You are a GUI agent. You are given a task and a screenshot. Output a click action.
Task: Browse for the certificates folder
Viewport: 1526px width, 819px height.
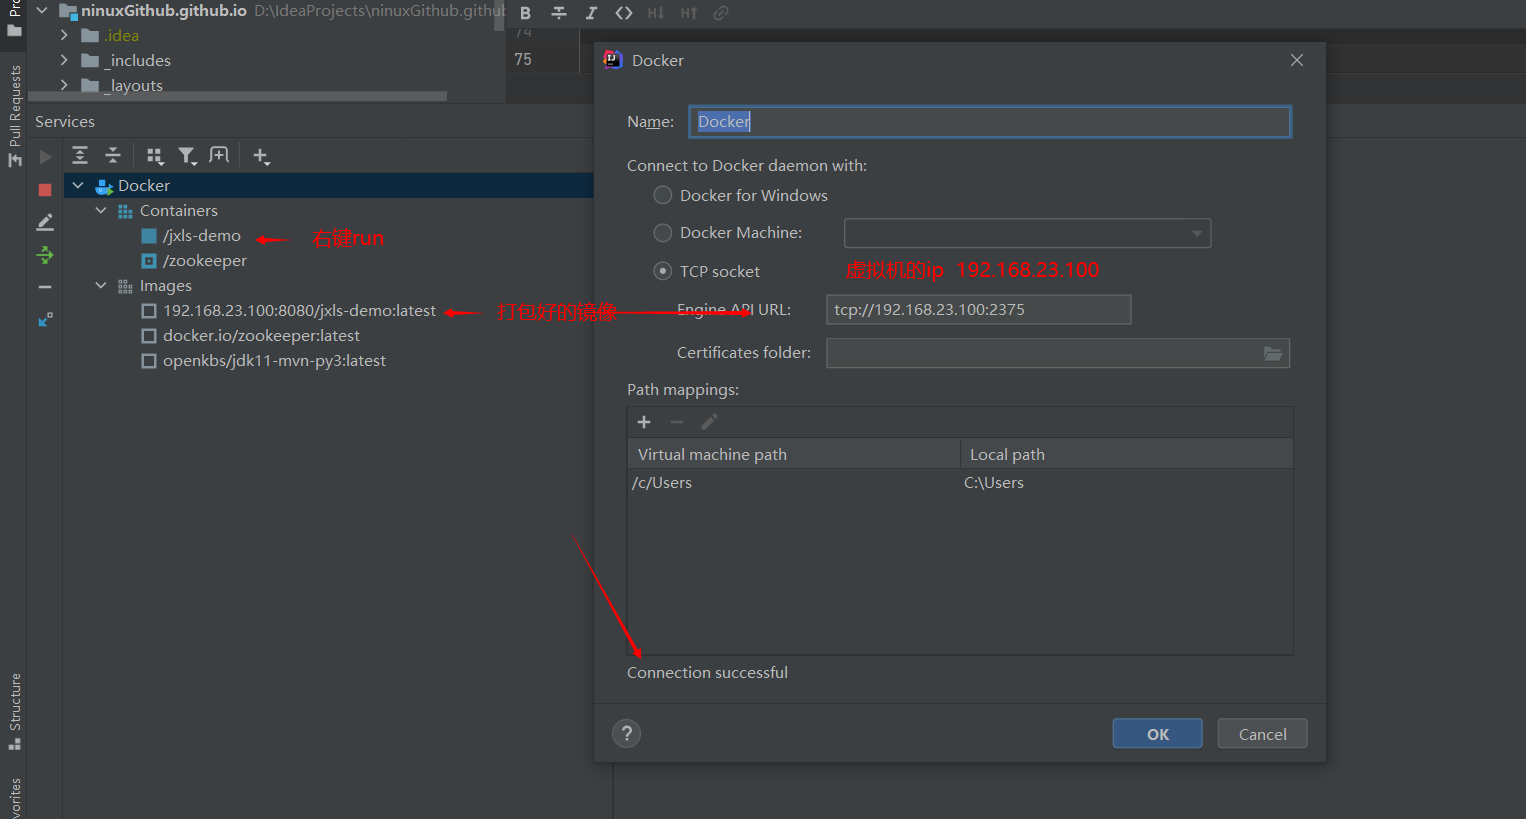(1272, 353)
